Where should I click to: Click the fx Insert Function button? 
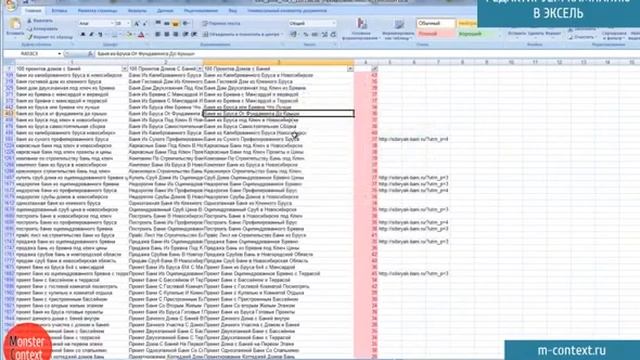click(x=90, y=54)
